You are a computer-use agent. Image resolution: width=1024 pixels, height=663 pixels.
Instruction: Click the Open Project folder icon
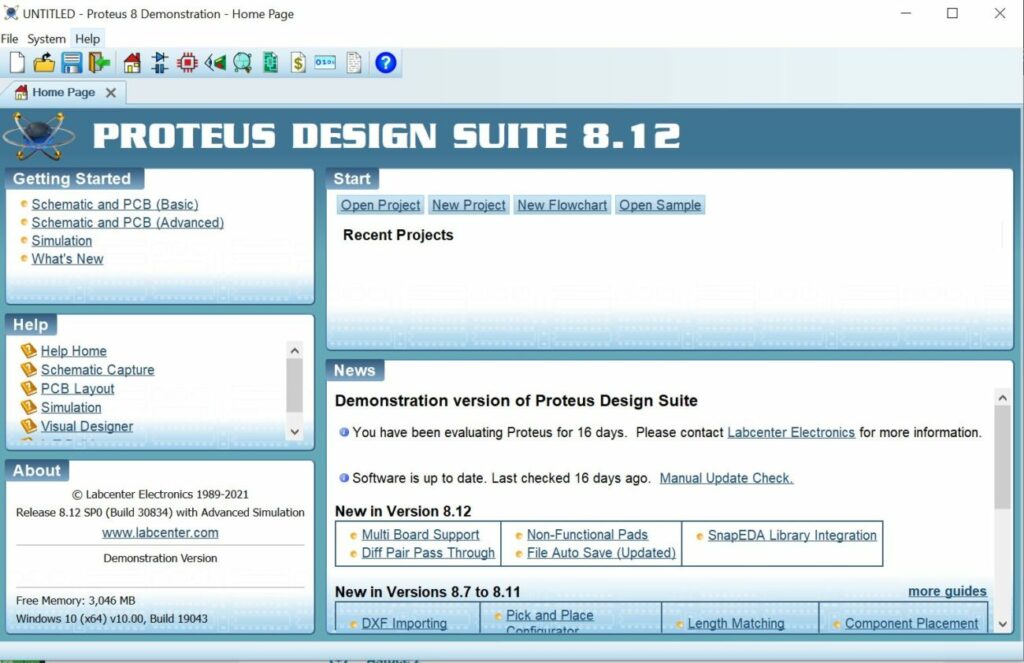coord(44,63)
